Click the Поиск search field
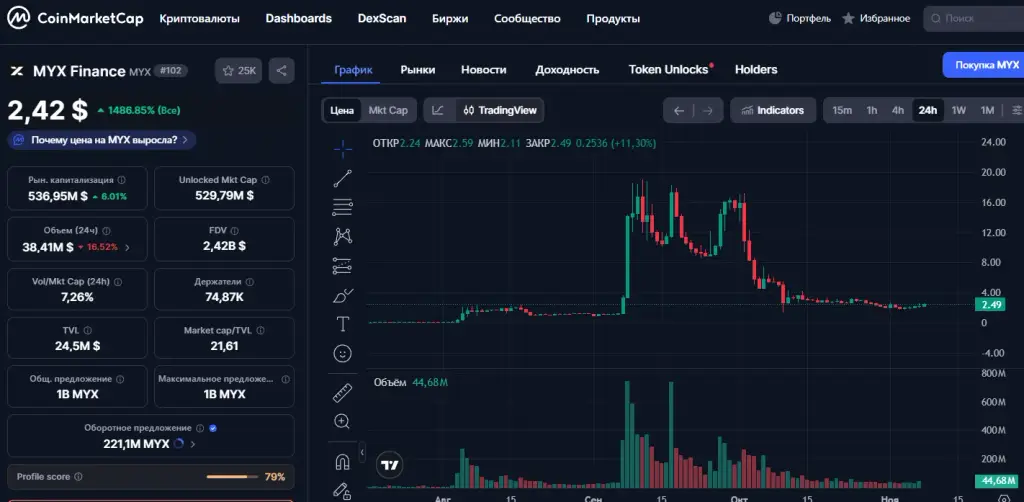1024x502 pixels. point(973,18)
